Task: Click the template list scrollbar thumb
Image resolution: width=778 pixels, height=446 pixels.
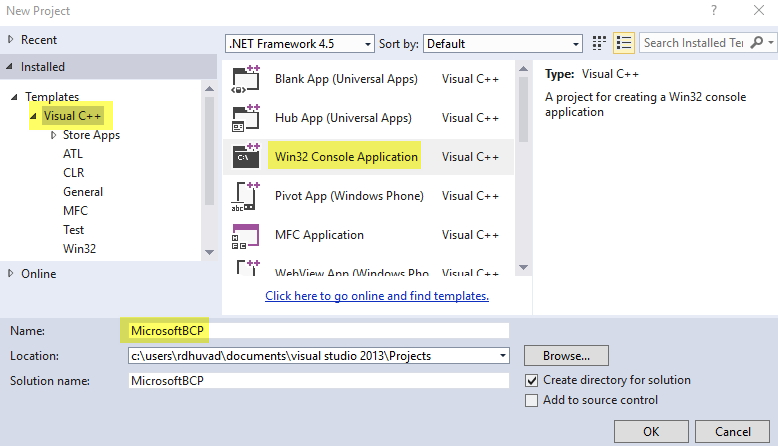Action: [x=523, y=110]
